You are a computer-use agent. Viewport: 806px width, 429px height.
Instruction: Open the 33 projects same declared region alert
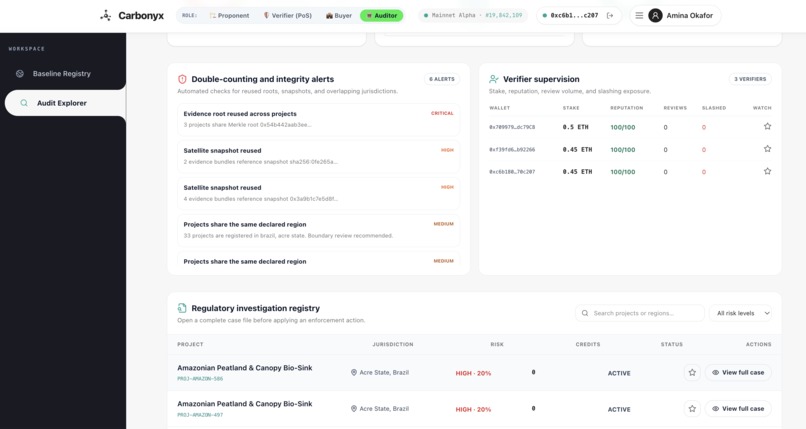tap(318, 230)
